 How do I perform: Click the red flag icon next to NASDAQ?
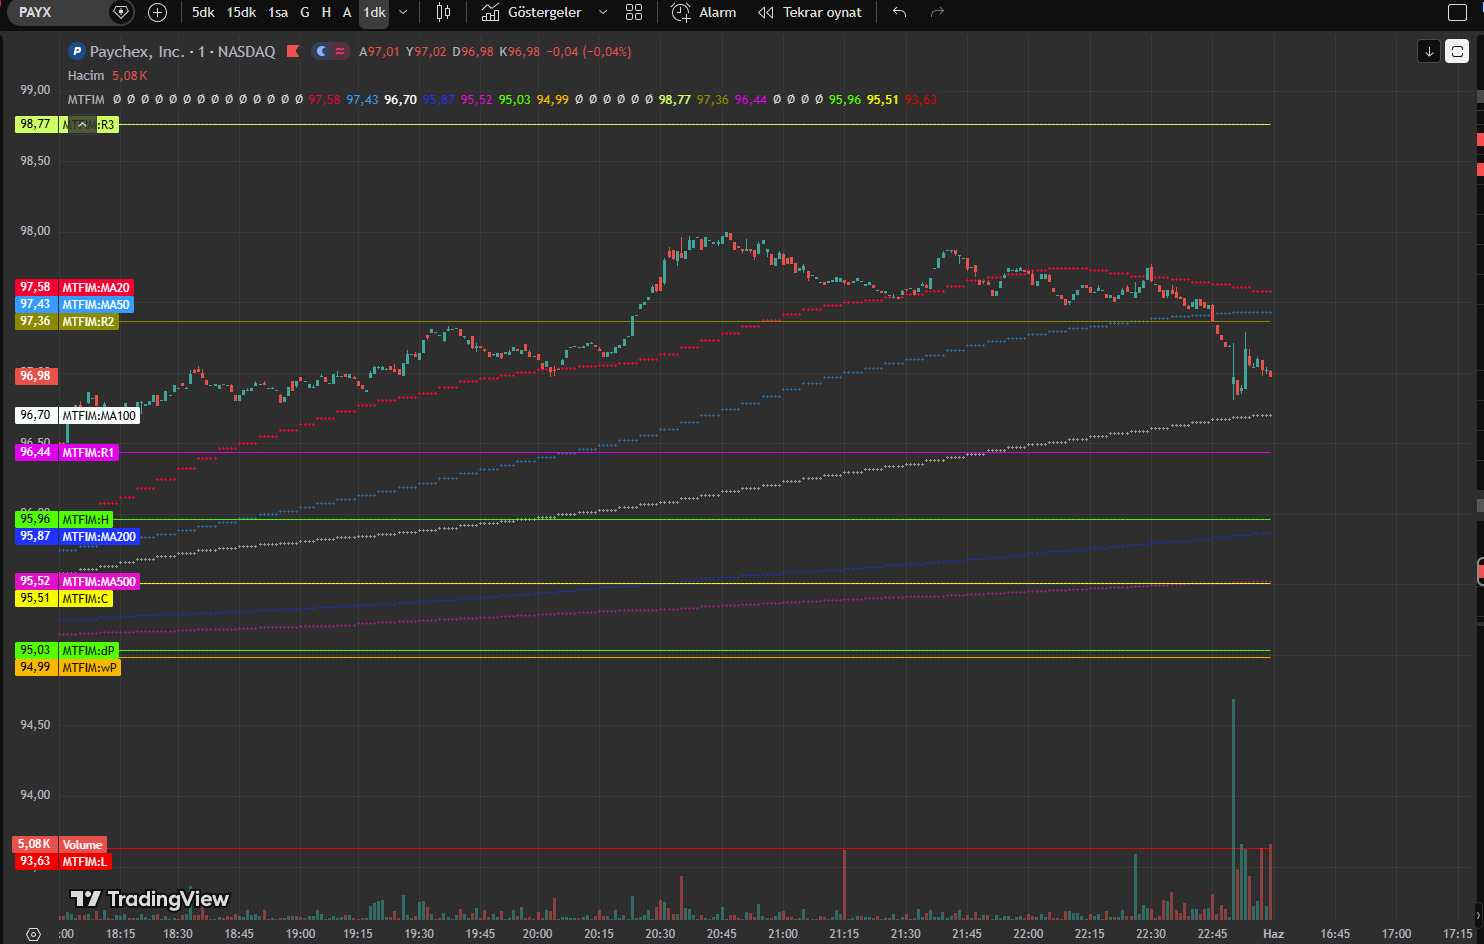[293, 52]
